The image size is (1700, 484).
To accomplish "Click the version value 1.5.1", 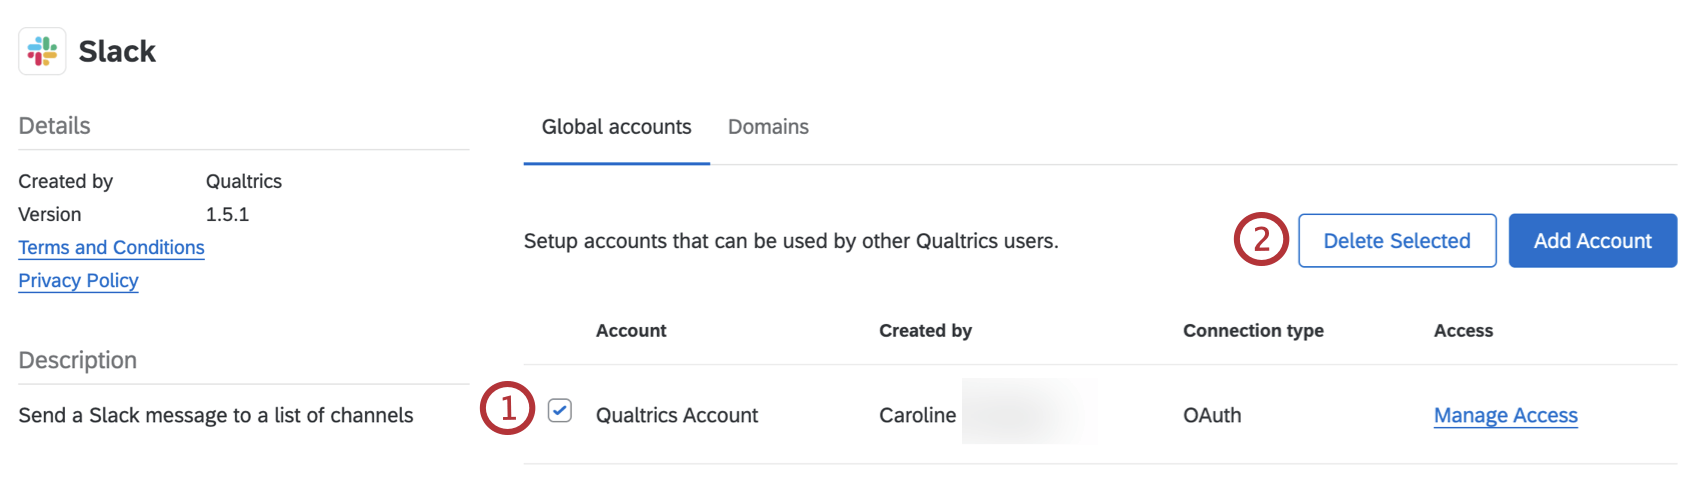I will pos(227,214).
